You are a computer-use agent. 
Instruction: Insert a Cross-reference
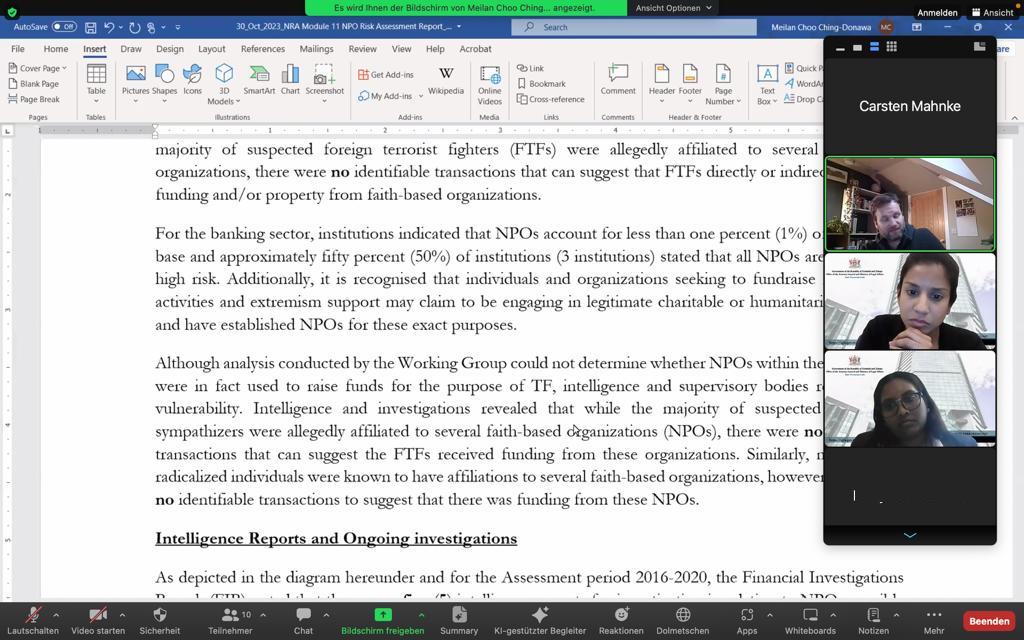[551, 99]
